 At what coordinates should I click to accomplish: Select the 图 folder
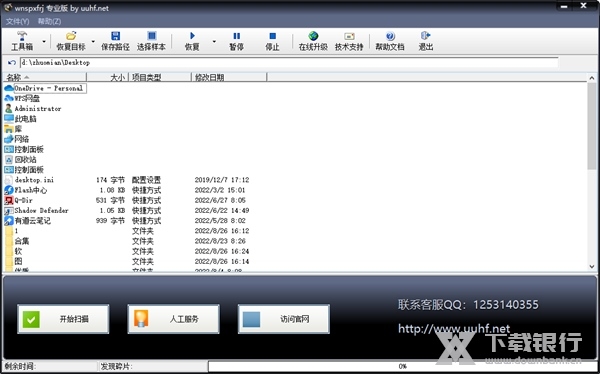coord(13,261)
